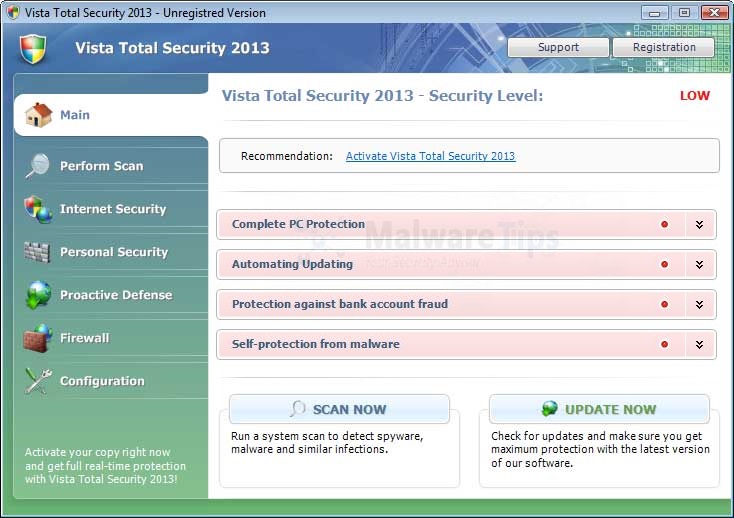Expand the Automating Updating section
This screenshot has height=518, width=734.
(700, 264)
